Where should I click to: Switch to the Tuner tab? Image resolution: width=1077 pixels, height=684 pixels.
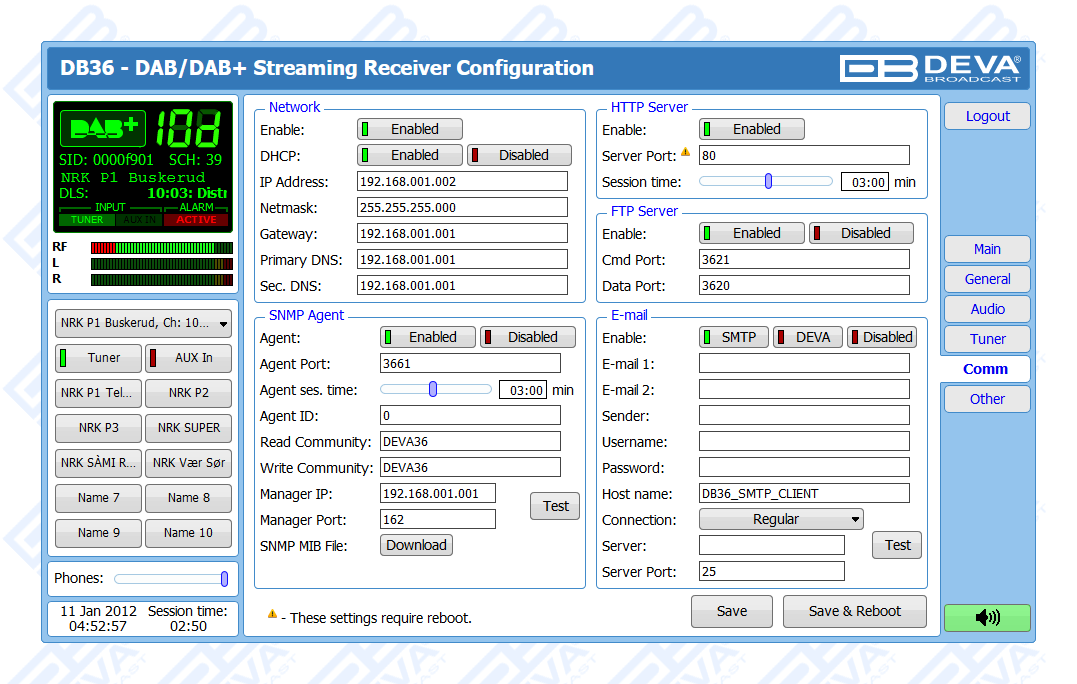pyautogui.click(x=987, y=339)
